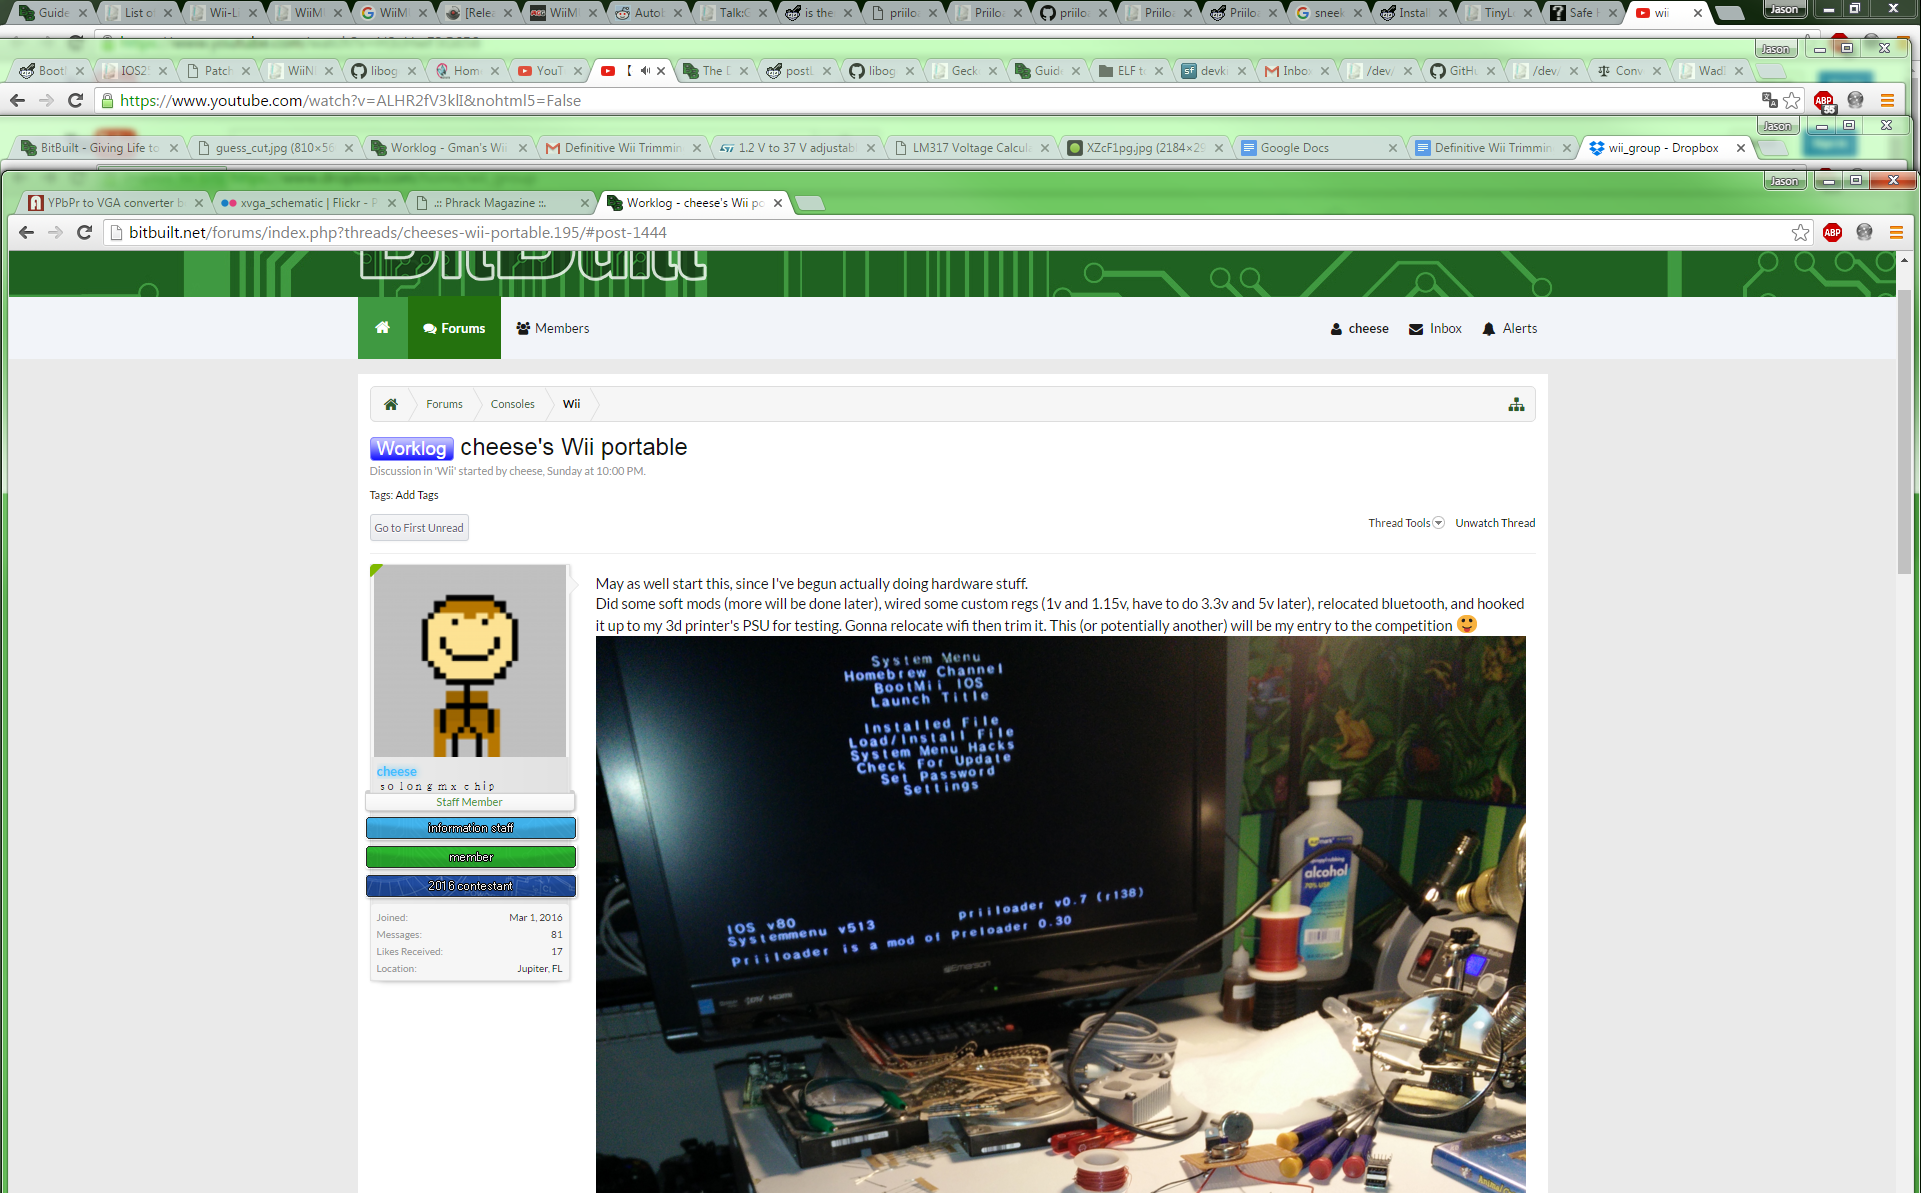1921x1193 pixels.
Task: Go forward in the front browser window
Action: tap(56, 232)
